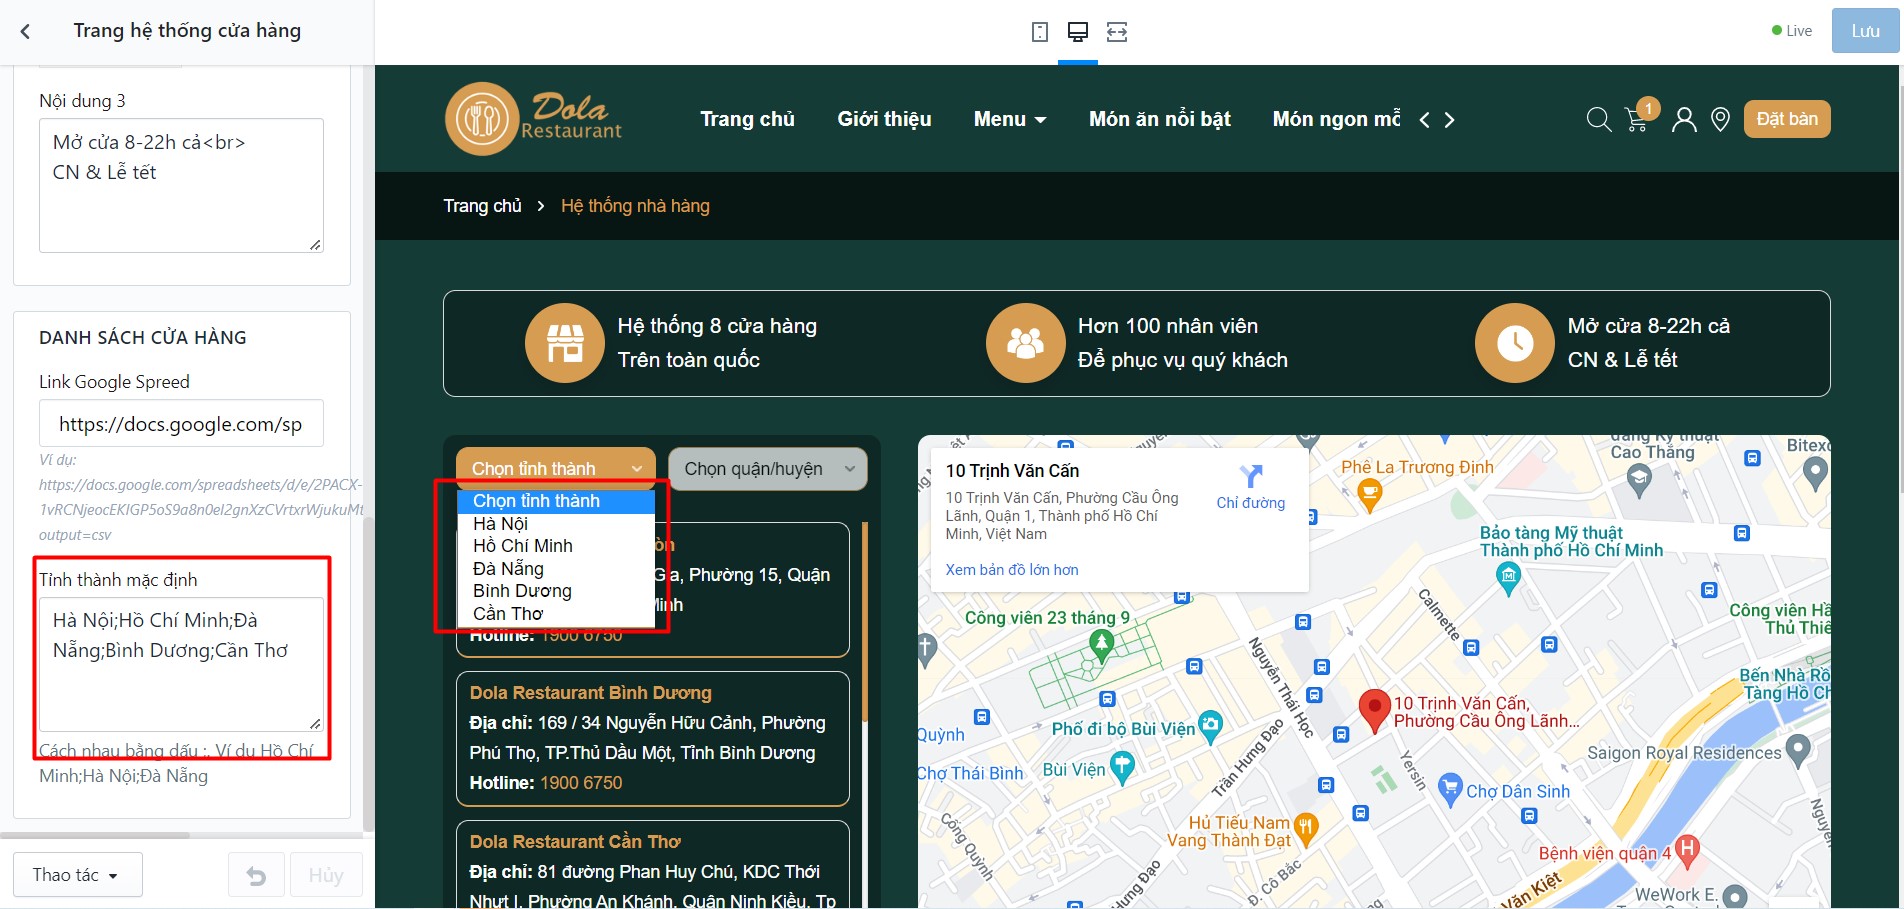Click the Món ngon mỗi nav item
Viewport: 1904px width, 909px height.
point(1336,119)
